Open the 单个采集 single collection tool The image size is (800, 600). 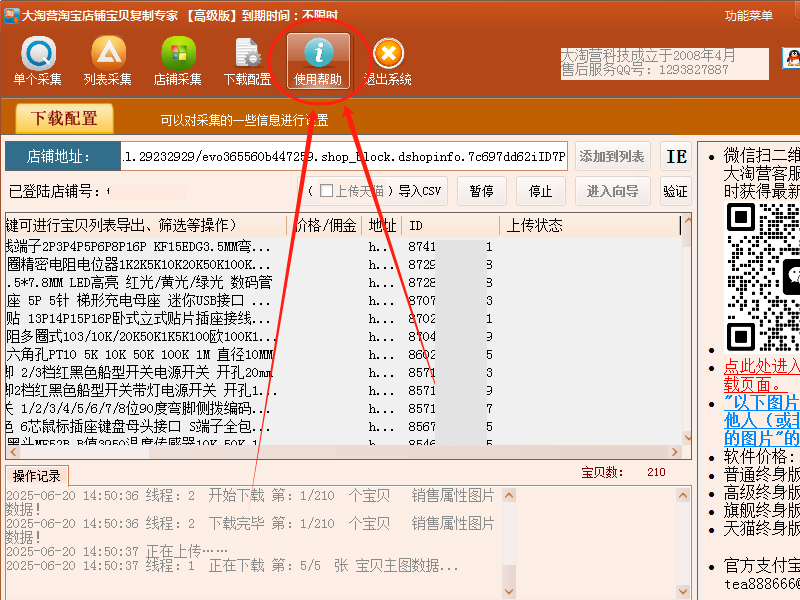coord(38,60)
